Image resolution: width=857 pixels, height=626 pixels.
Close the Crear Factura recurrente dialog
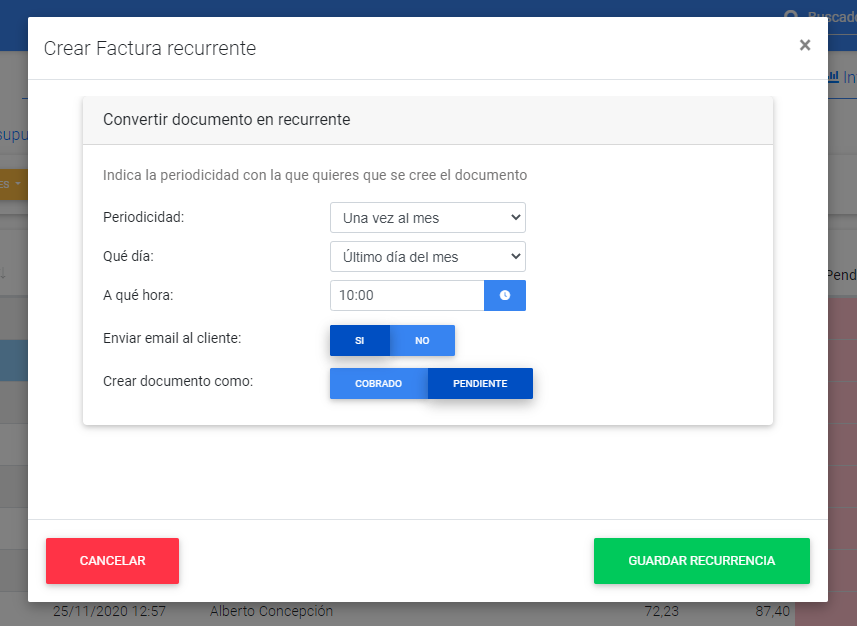point(804,45)
